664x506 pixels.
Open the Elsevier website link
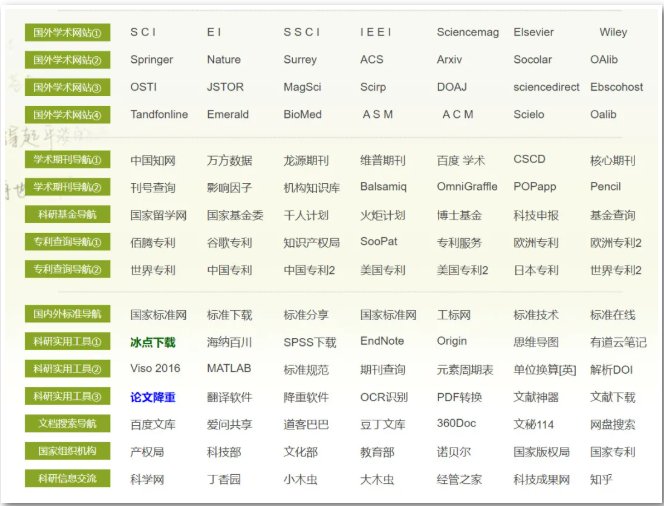533,33
